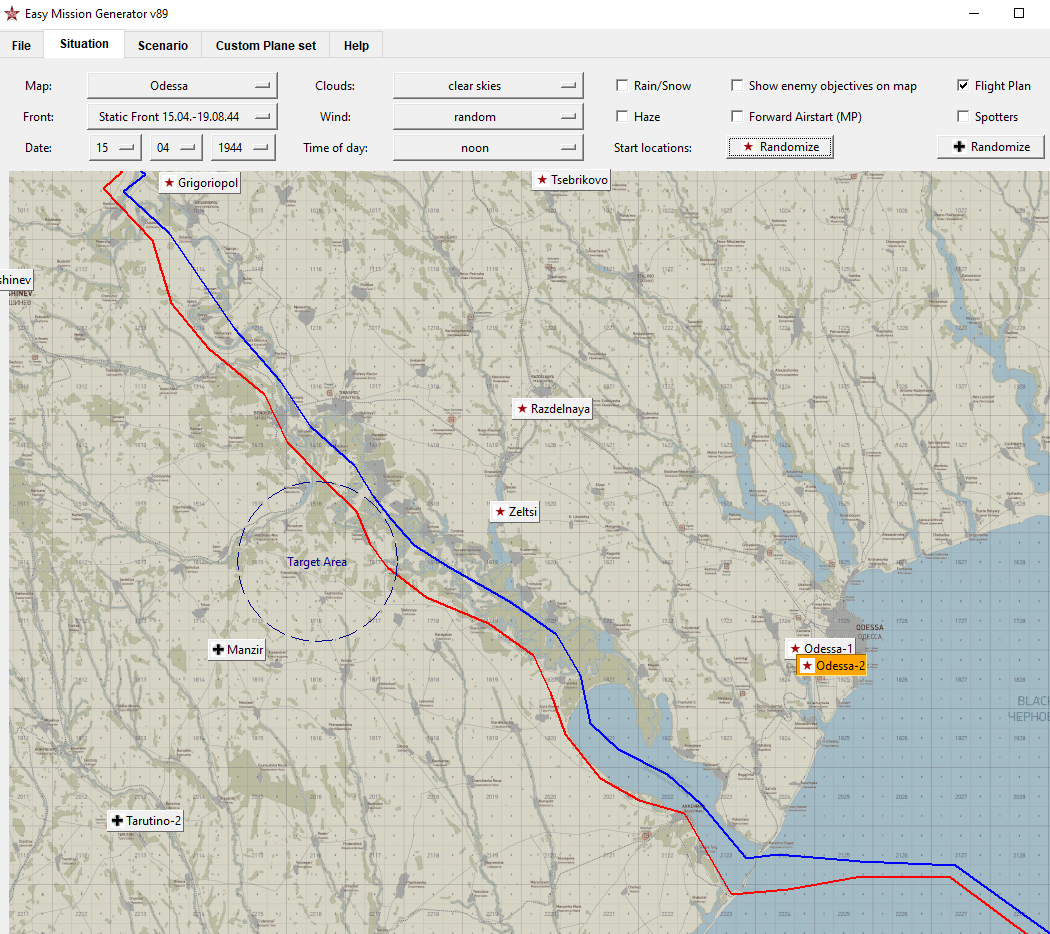Expand the Clouds dropdown set to clear skies
The height and width of the screenshot is (934, 1050).
tap(488, 86)
